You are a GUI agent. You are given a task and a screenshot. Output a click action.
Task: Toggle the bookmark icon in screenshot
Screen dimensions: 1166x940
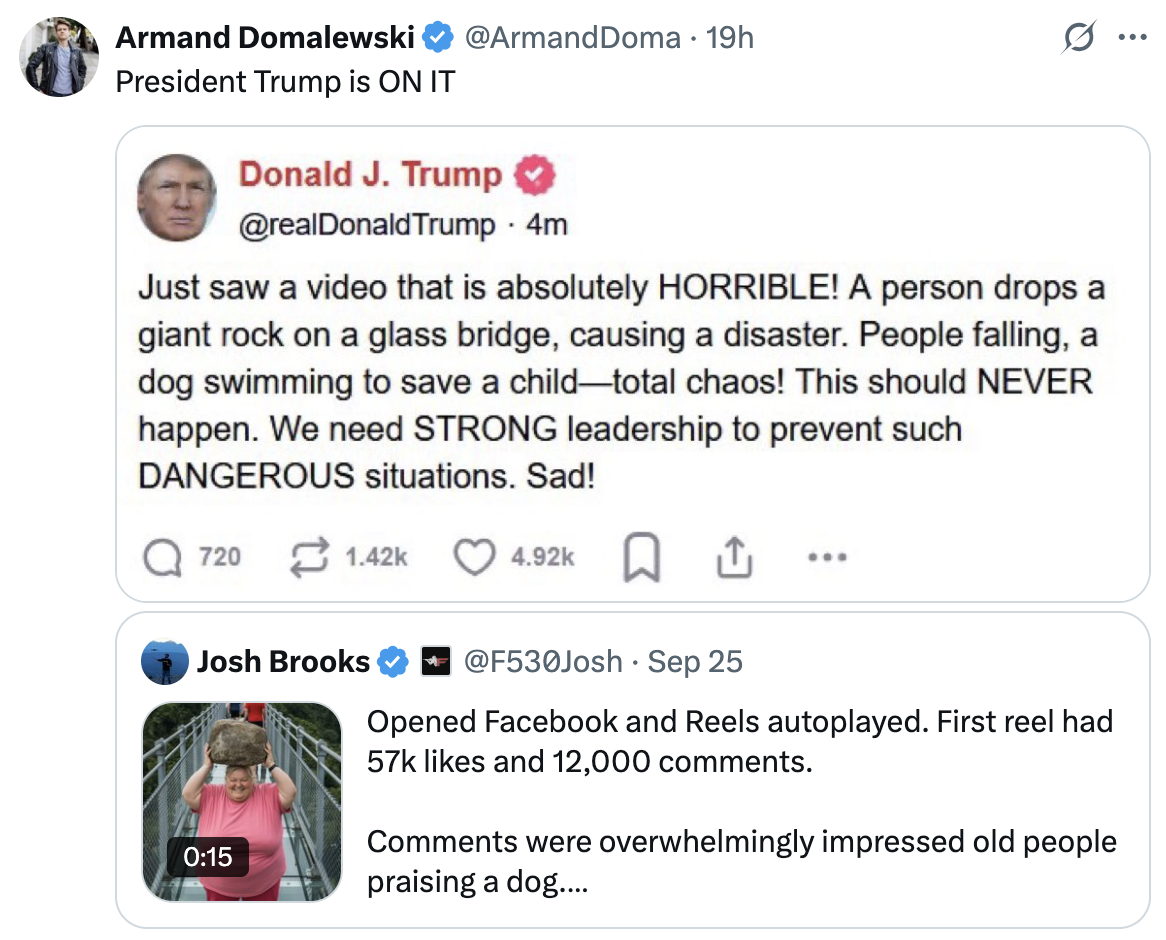[641, 558]
